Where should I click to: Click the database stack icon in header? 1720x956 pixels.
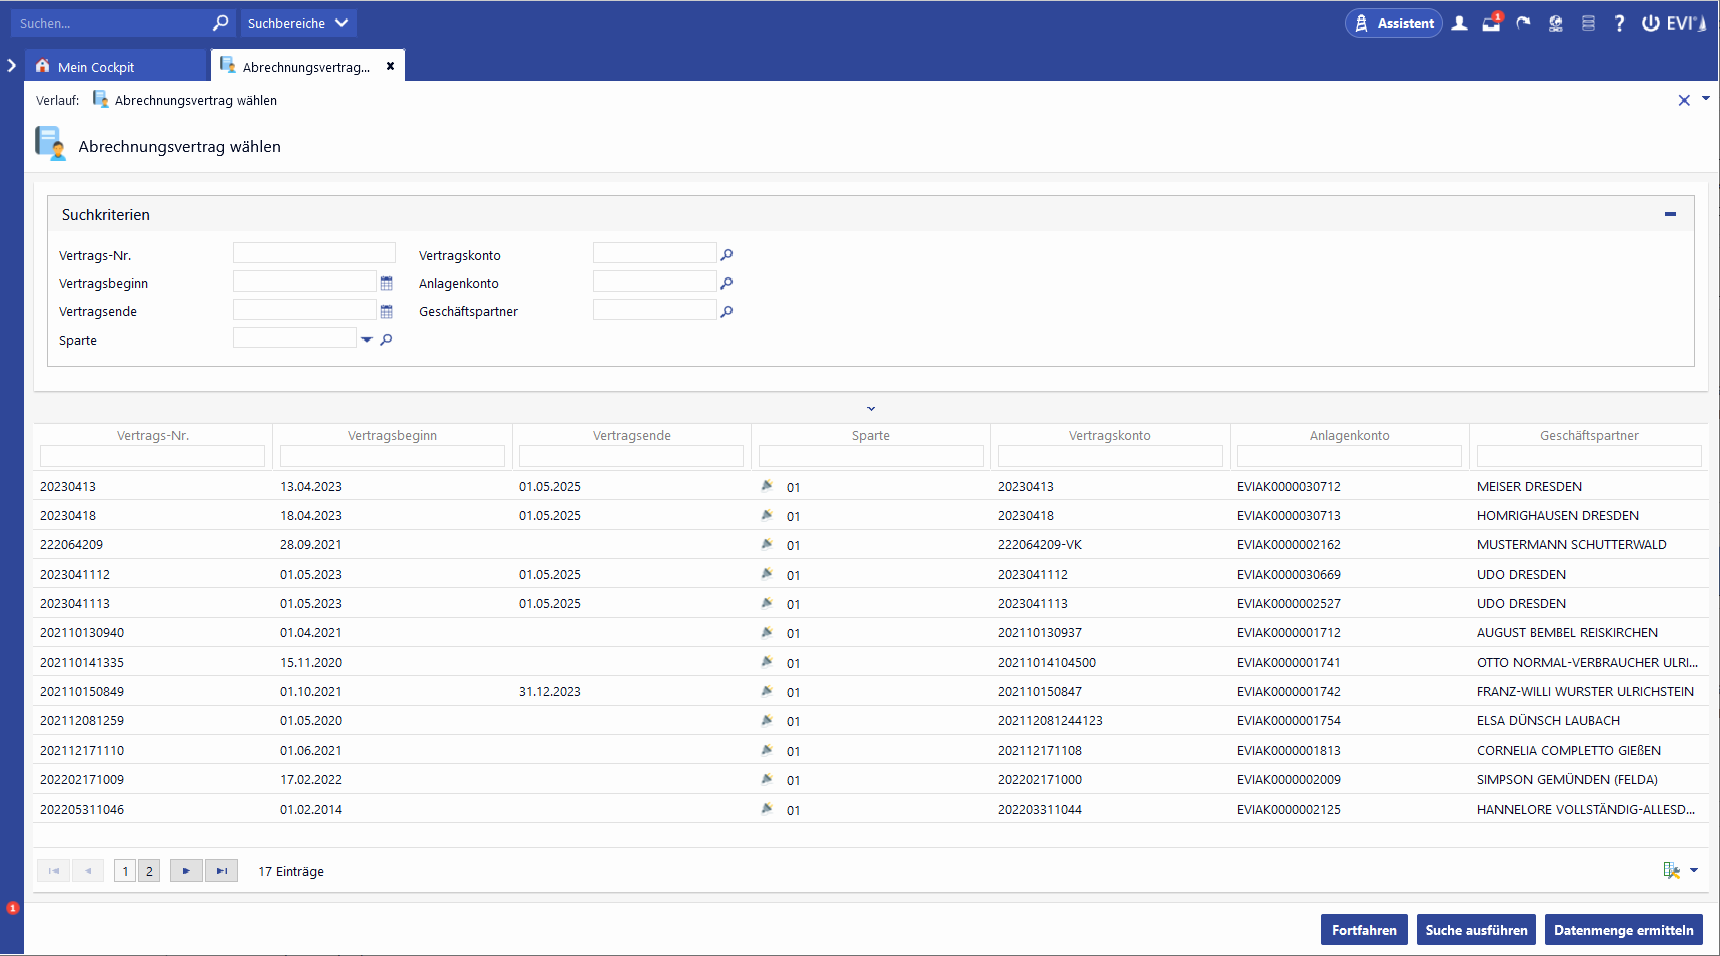1588,23
